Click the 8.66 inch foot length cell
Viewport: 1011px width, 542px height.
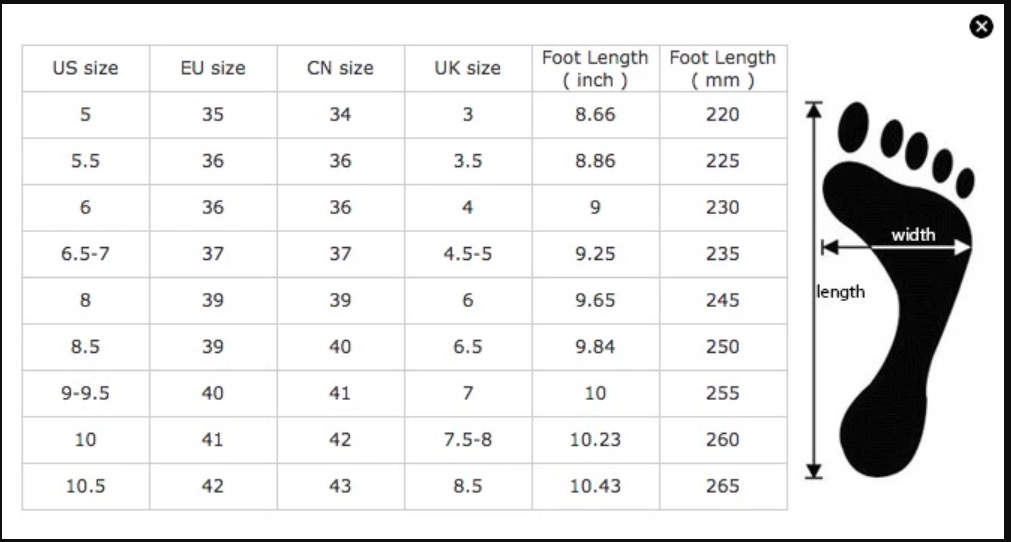click(x=595, y=115)
